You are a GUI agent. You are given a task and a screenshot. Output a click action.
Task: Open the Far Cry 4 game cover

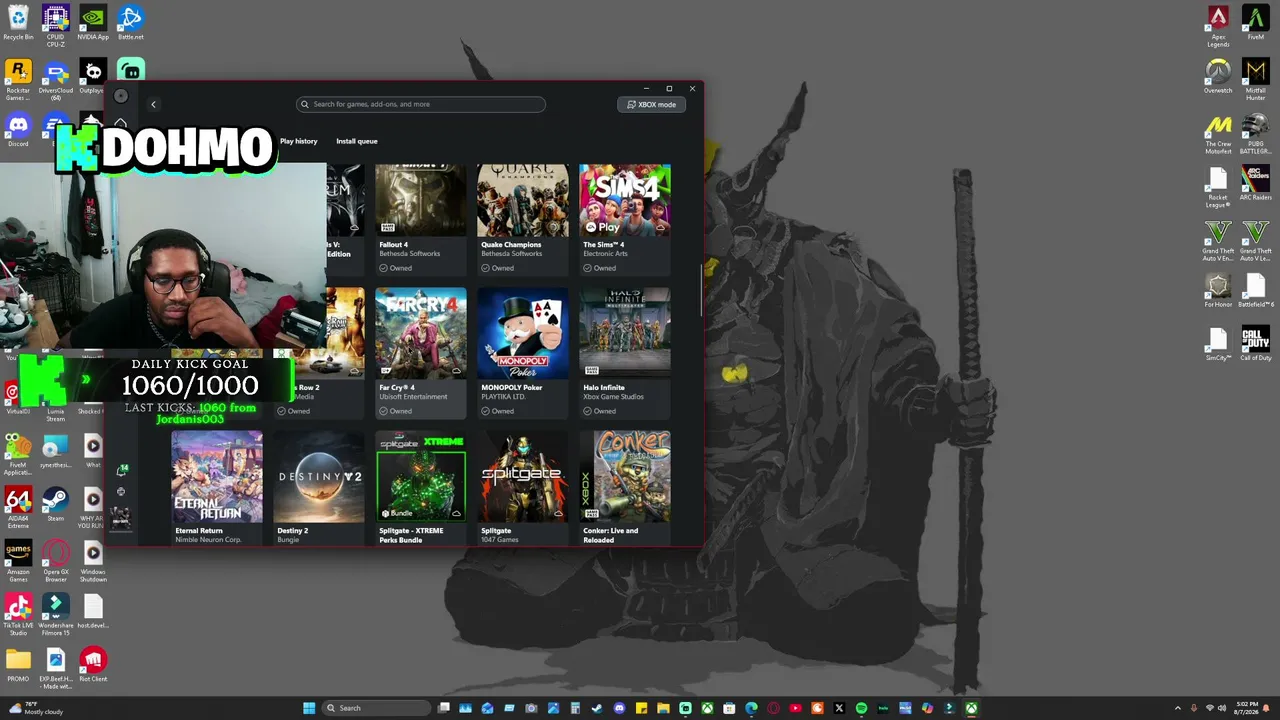pos(421,334)
